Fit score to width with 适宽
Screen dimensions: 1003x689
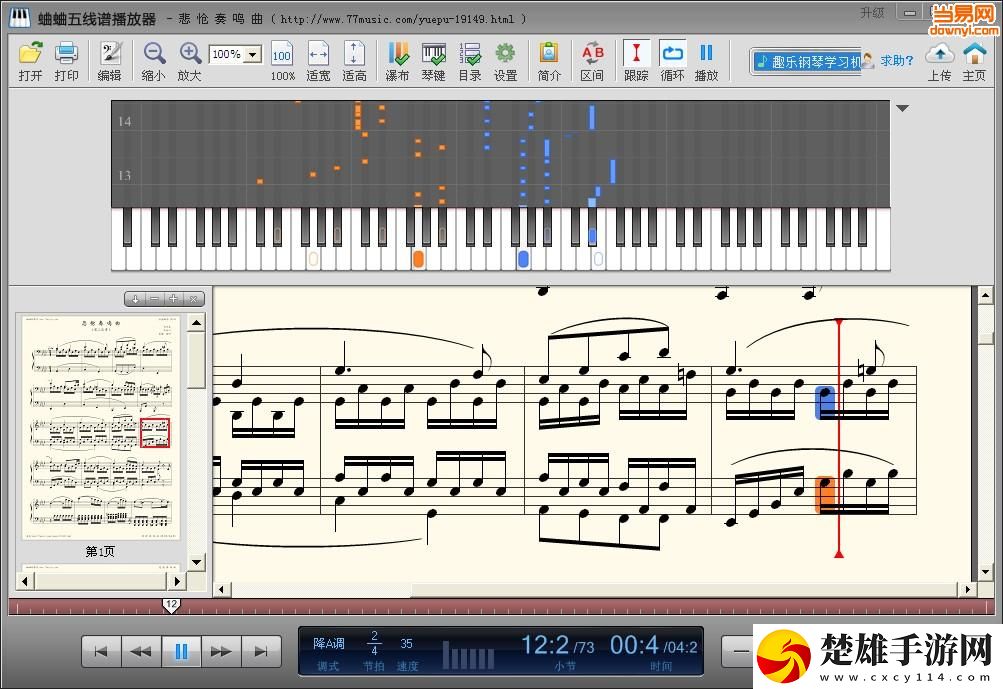coord(318,61)
